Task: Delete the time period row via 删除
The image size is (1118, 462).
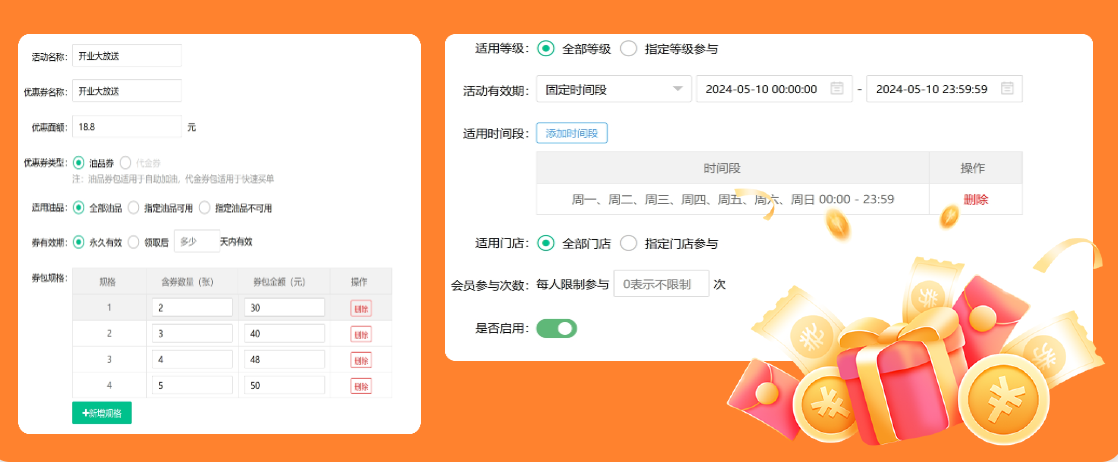Action: pyautogui.click(x=975, y=199)
